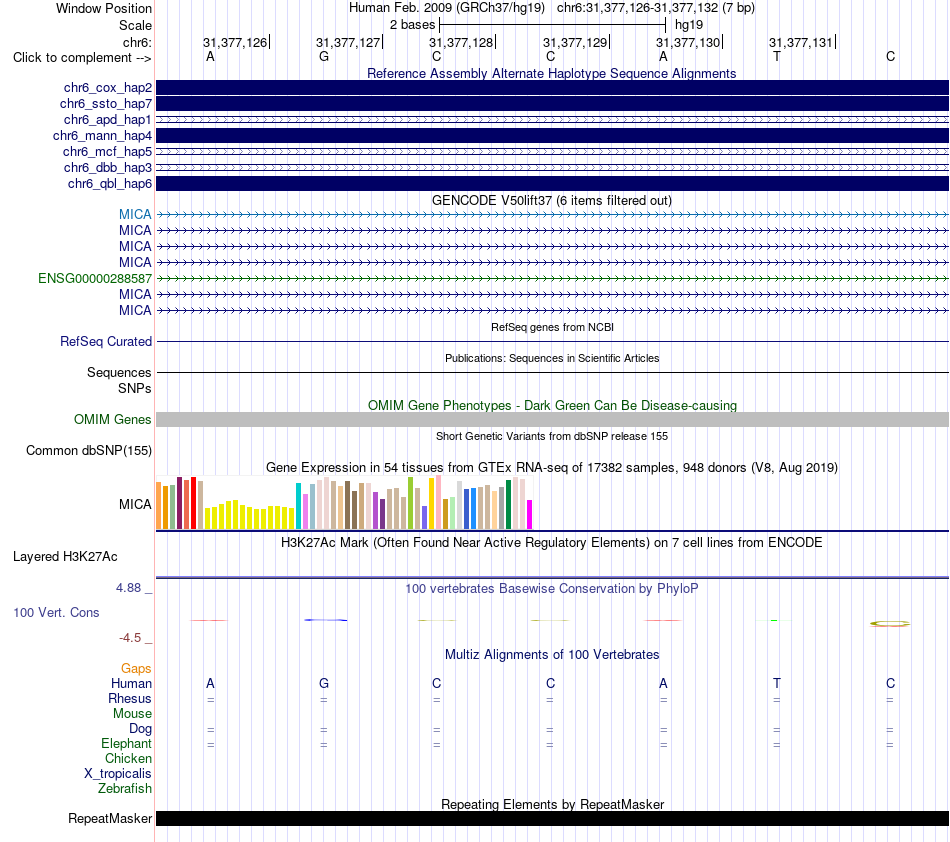Click the RepeatMasker track label

click(110, 818)
